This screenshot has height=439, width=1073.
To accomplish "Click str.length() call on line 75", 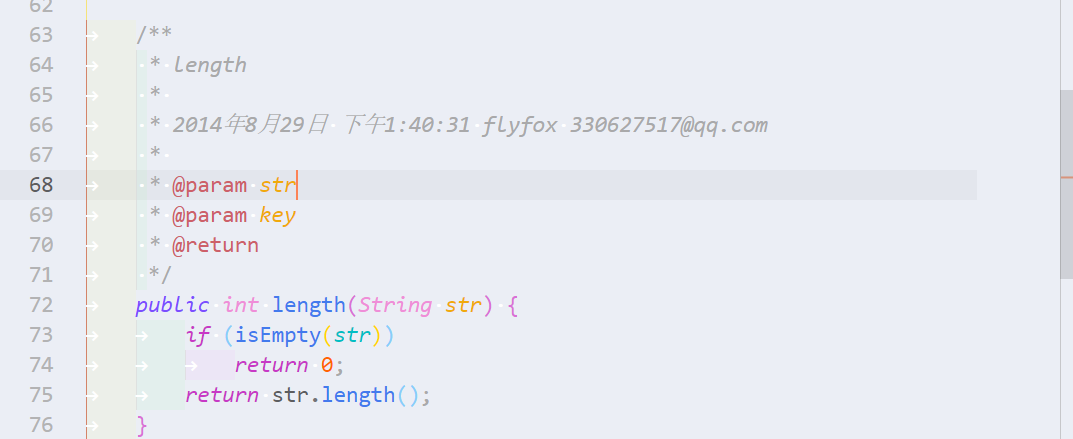I will (x=351, y=395).
